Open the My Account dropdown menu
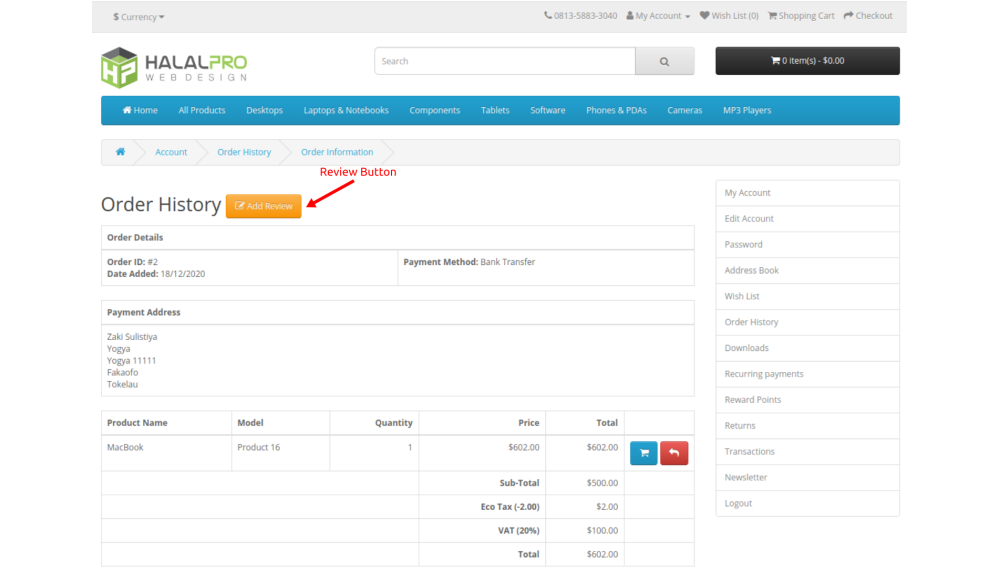 click(658, 16)
